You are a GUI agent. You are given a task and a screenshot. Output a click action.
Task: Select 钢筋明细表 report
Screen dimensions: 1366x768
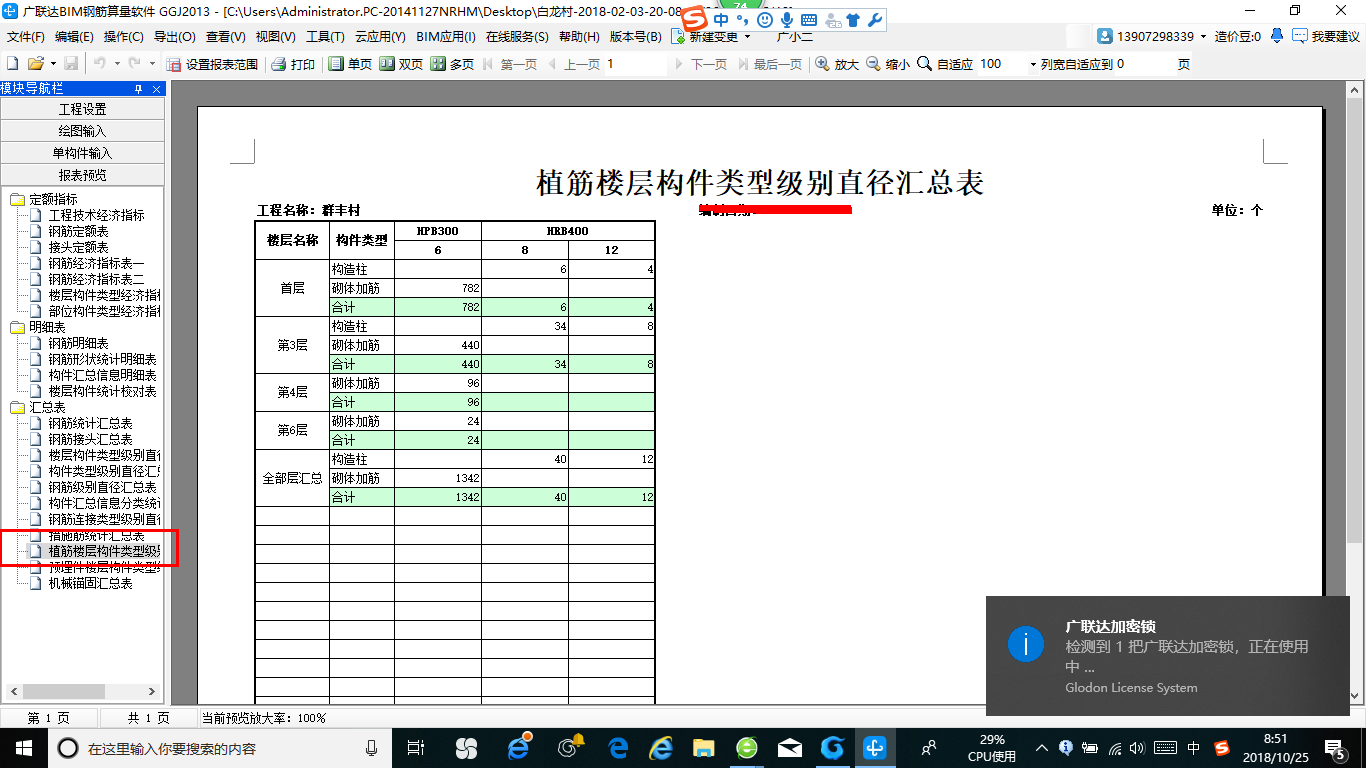78,343
